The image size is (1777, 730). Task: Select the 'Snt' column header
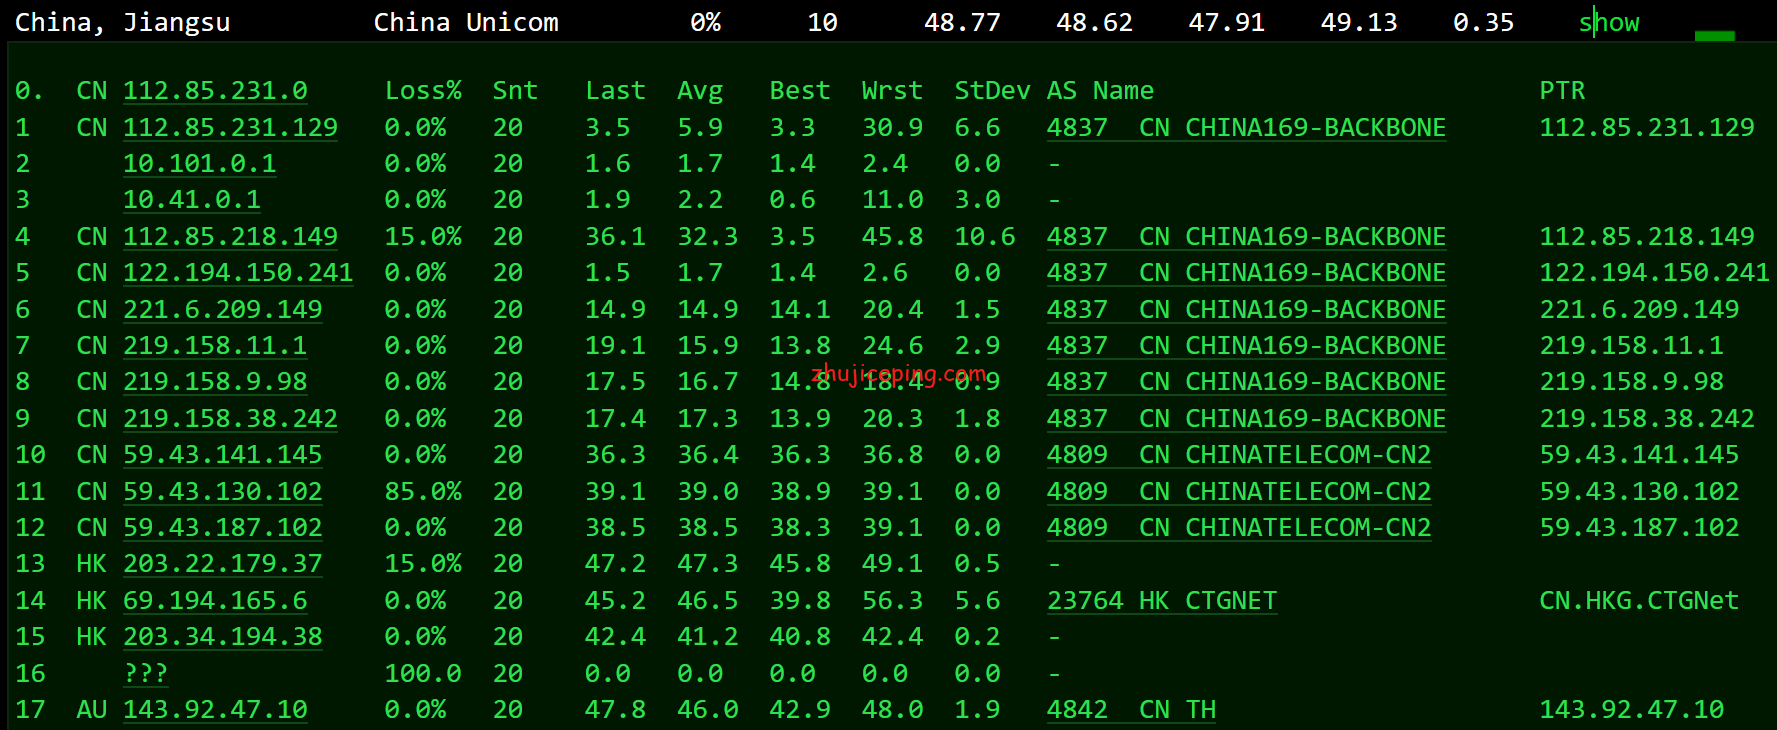tap(515, 91)
